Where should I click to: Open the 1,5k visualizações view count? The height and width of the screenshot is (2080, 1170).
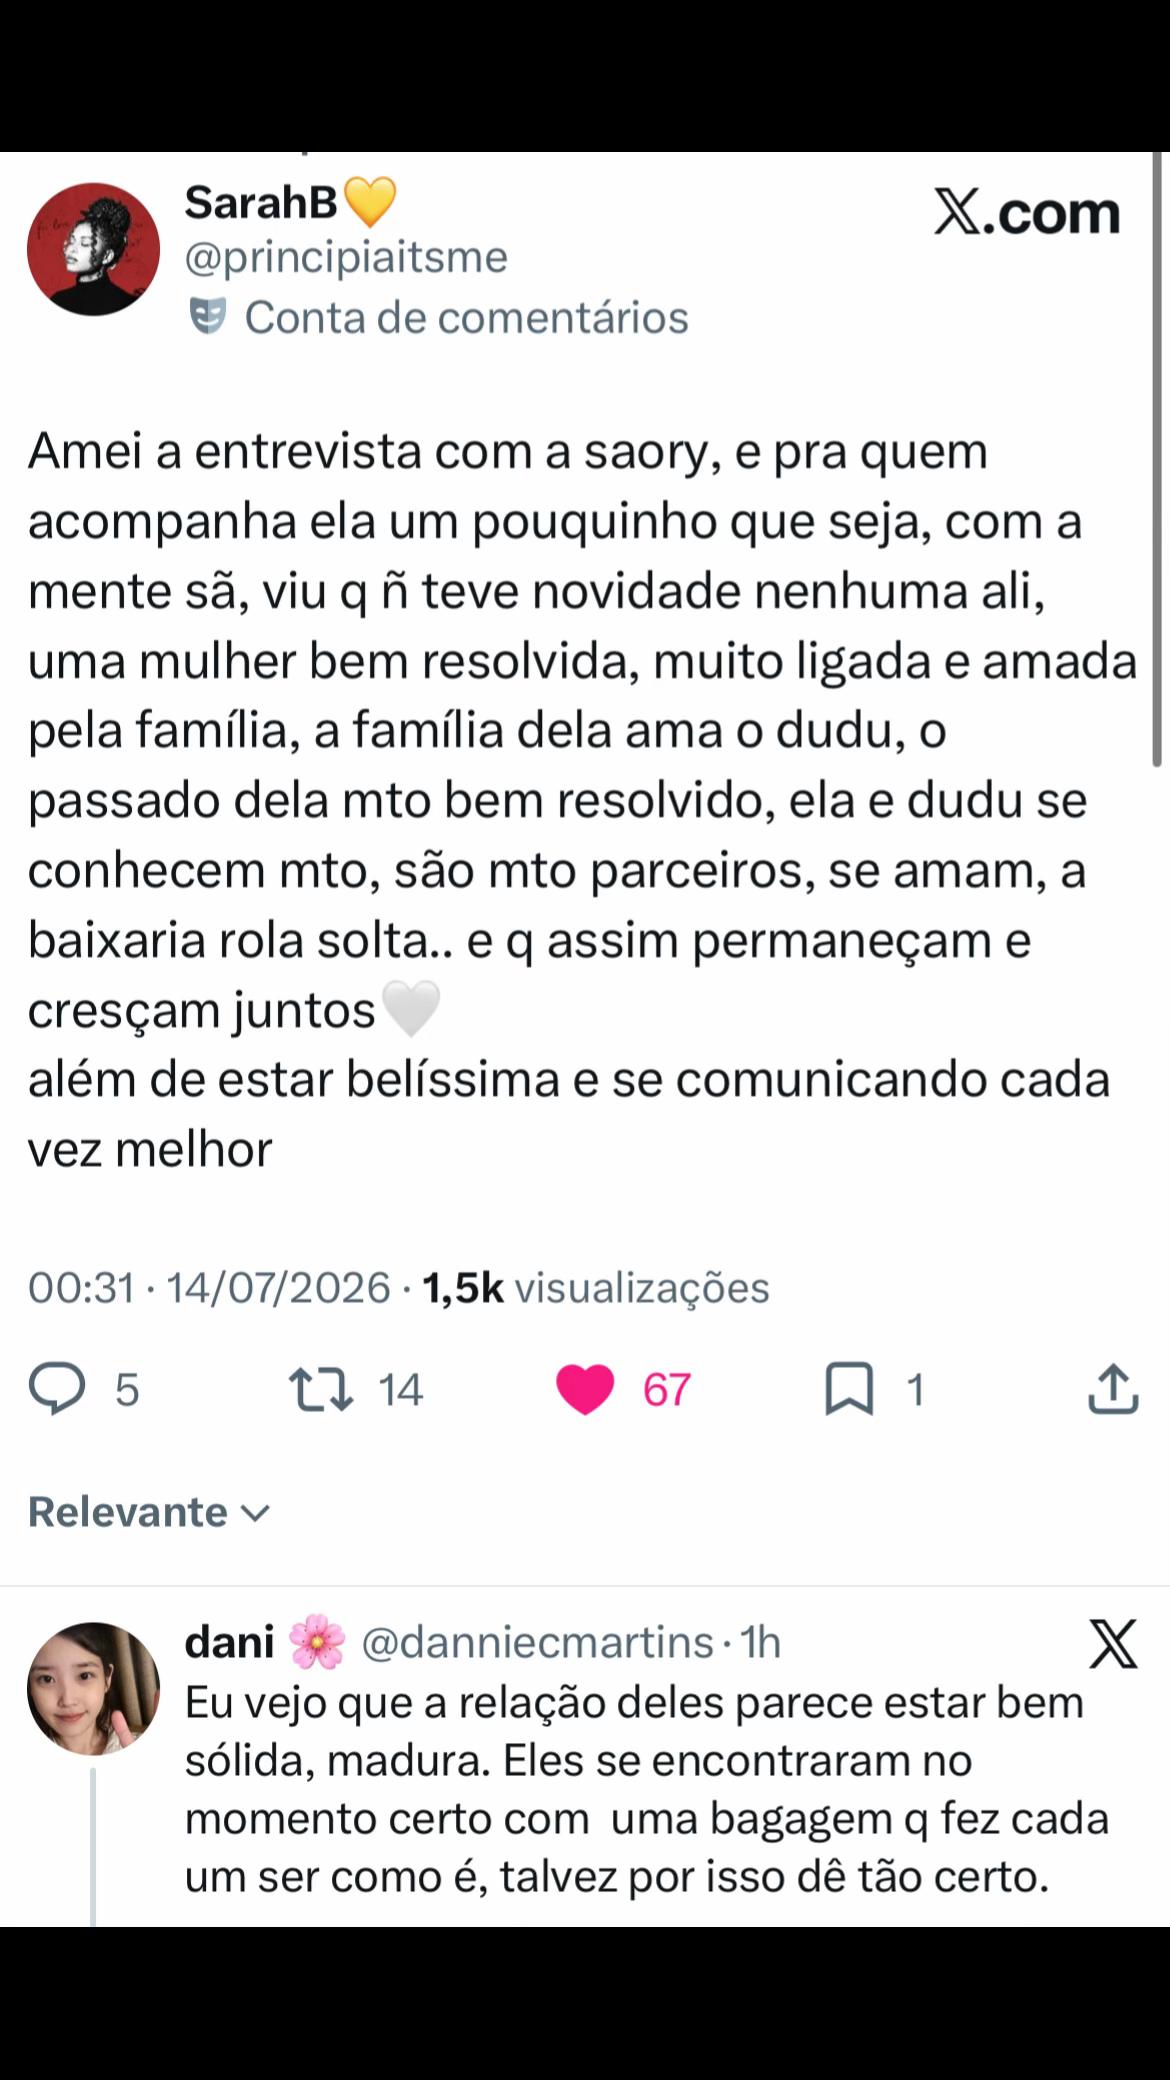pos(596,1287)
